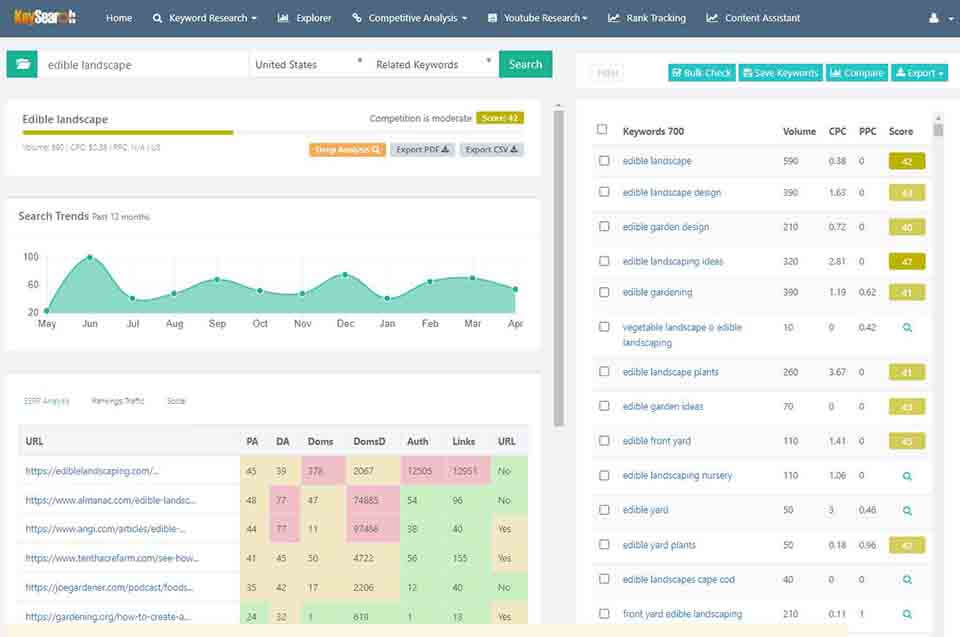Open the user account icon menu
The image size is (960, 637).
tap(938, 18)
